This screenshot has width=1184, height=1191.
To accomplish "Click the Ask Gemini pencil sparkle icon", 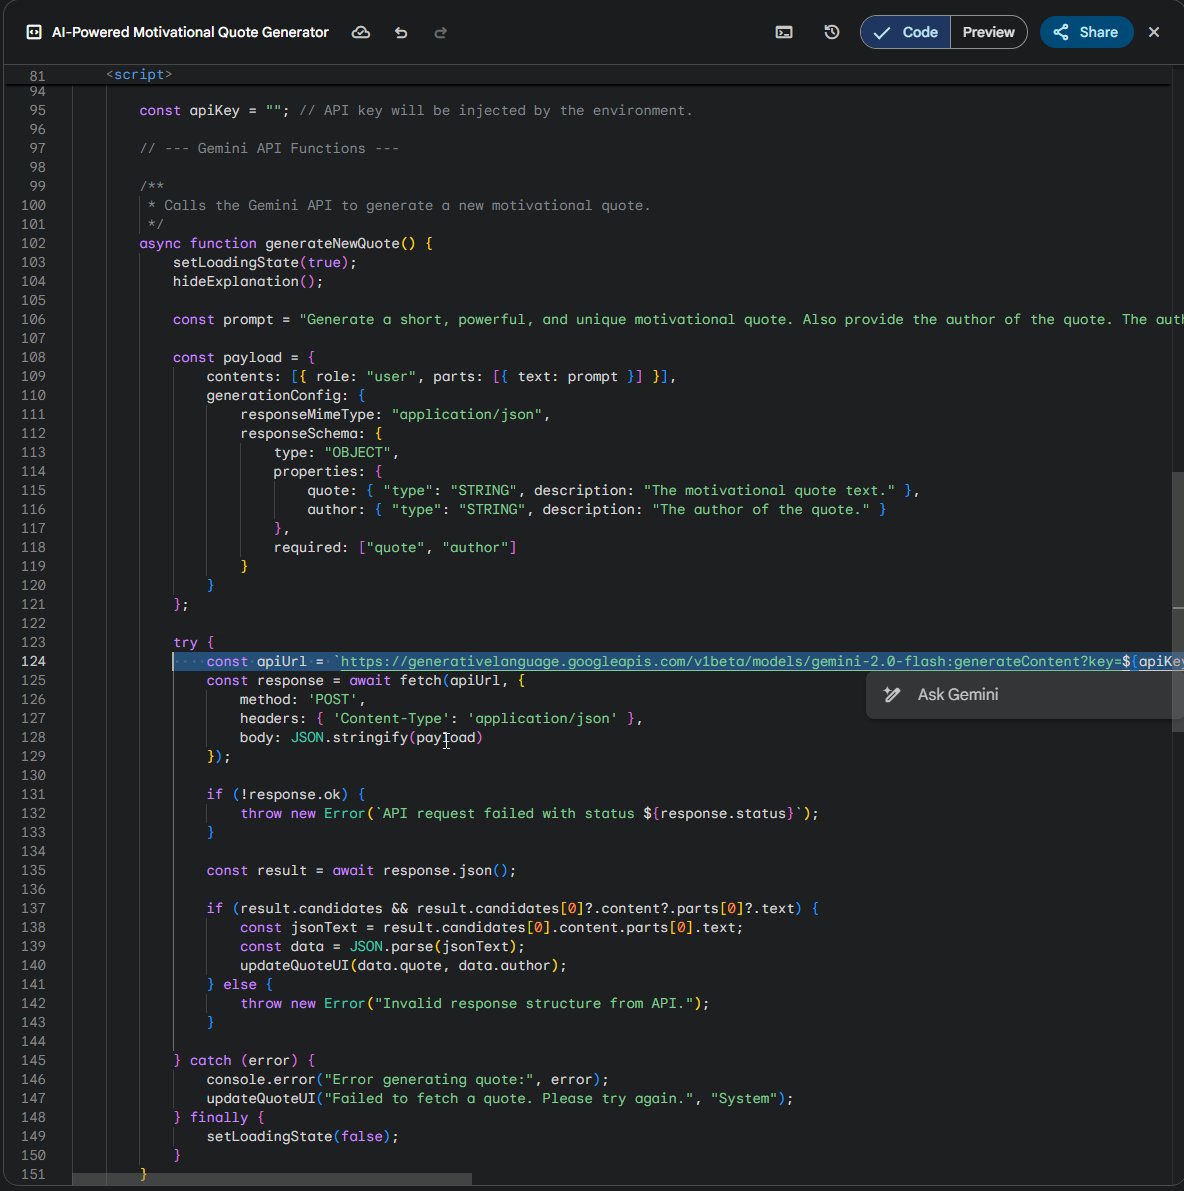I will click(892, 694).
